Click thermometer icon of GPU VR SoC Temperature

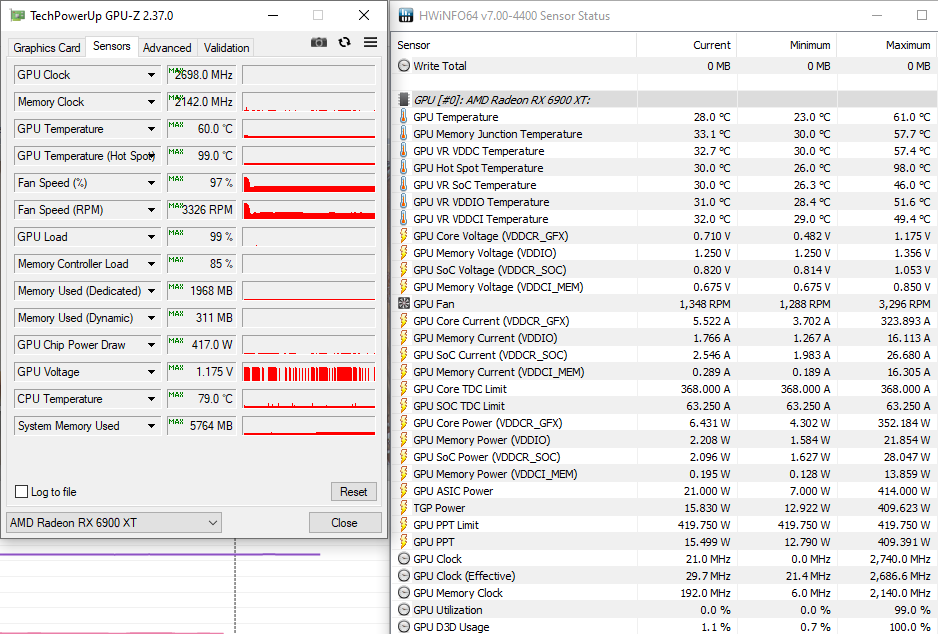coord(404,184)
